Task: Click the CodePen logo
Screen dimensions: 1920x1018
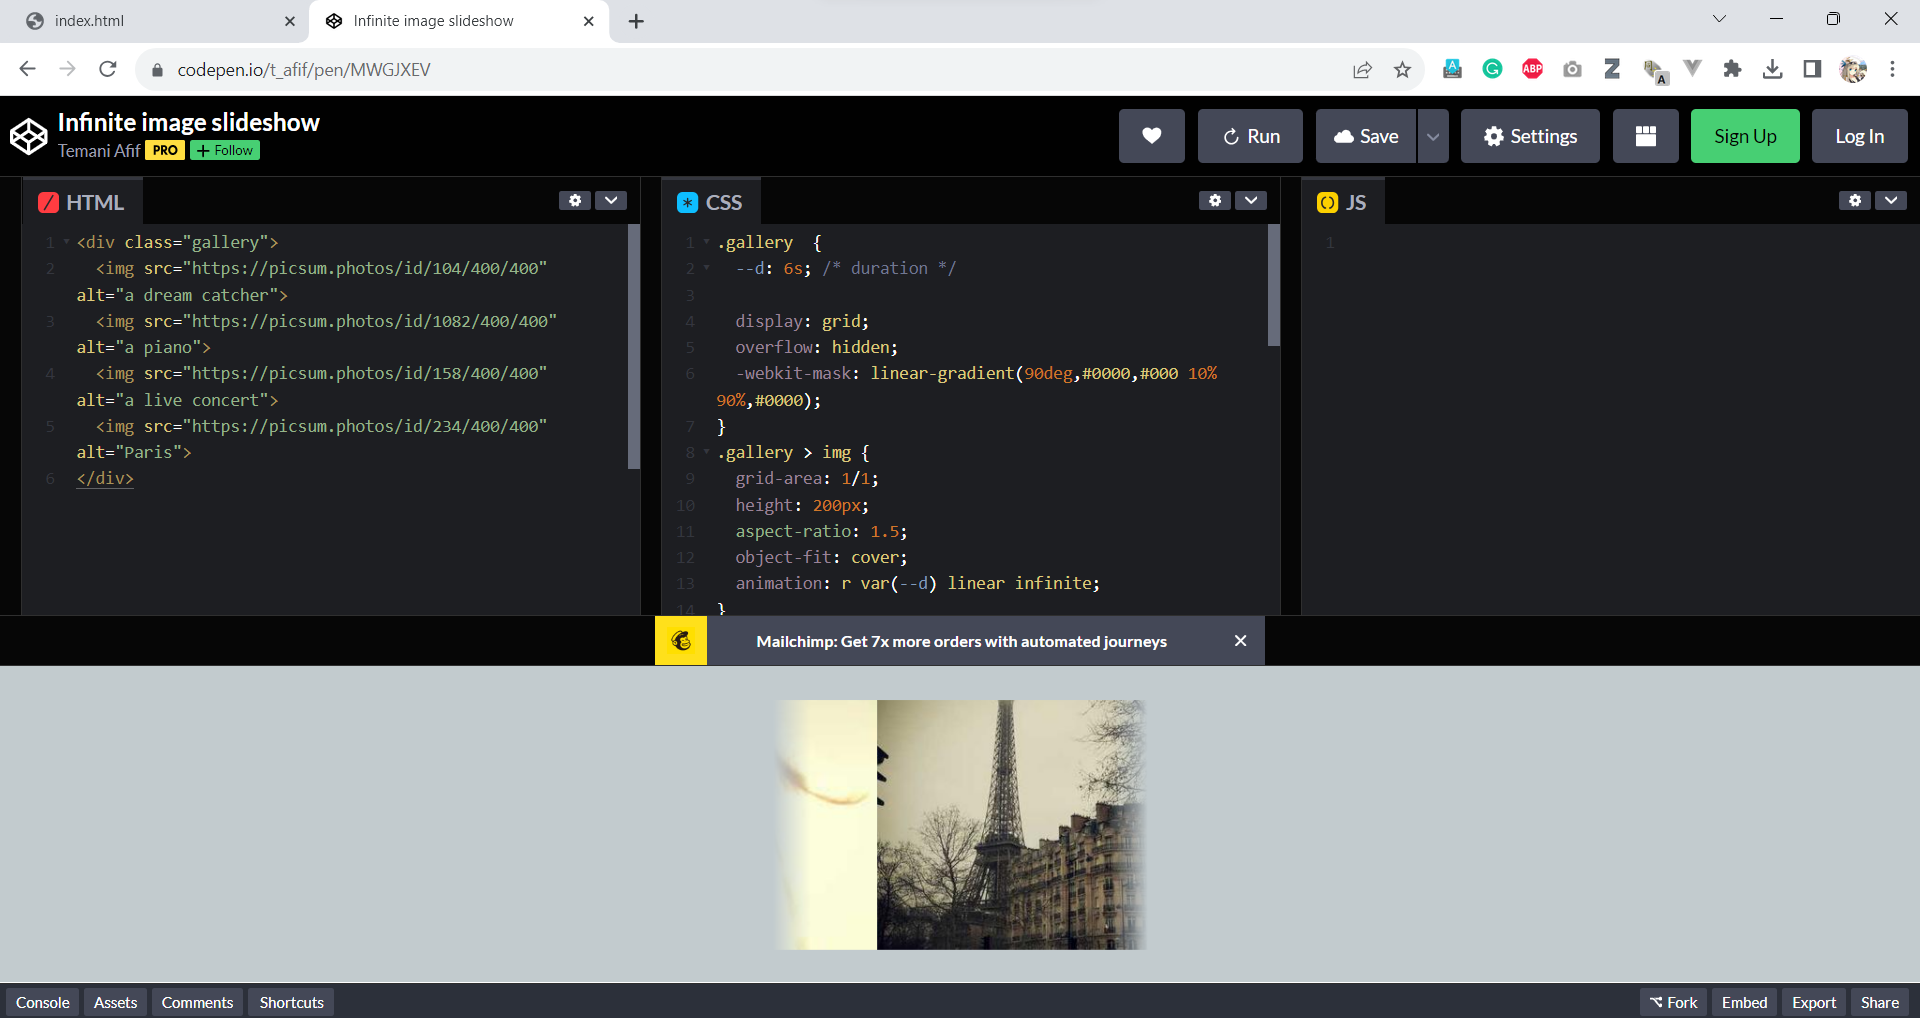Action: coord(28,136)
